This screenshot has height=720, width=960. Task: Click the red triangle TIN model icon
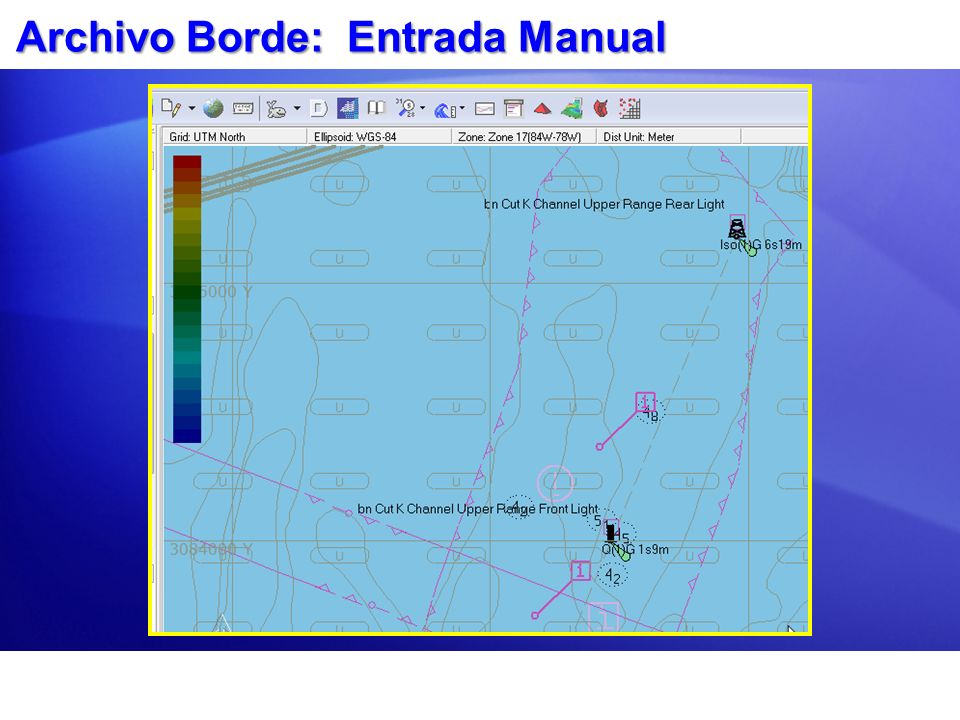[x=542, y=109]
